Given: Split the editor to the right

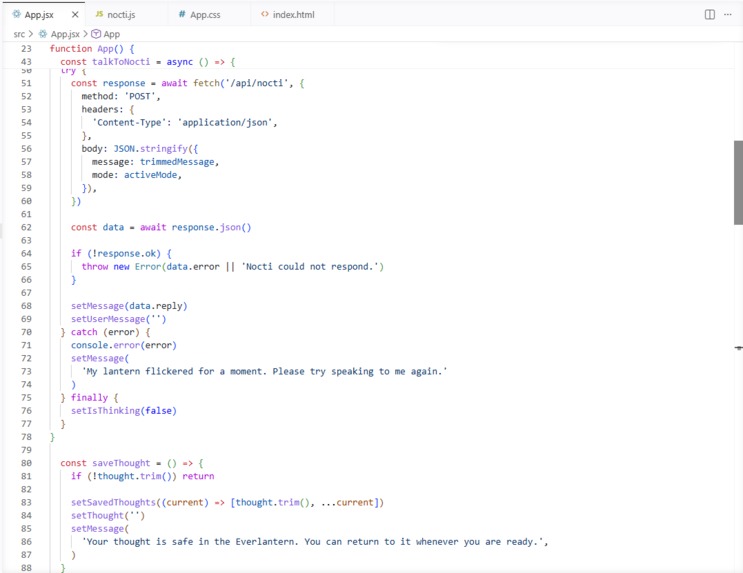Looking at the screenshot, I should pyautogui.click(x=709, y=15).
